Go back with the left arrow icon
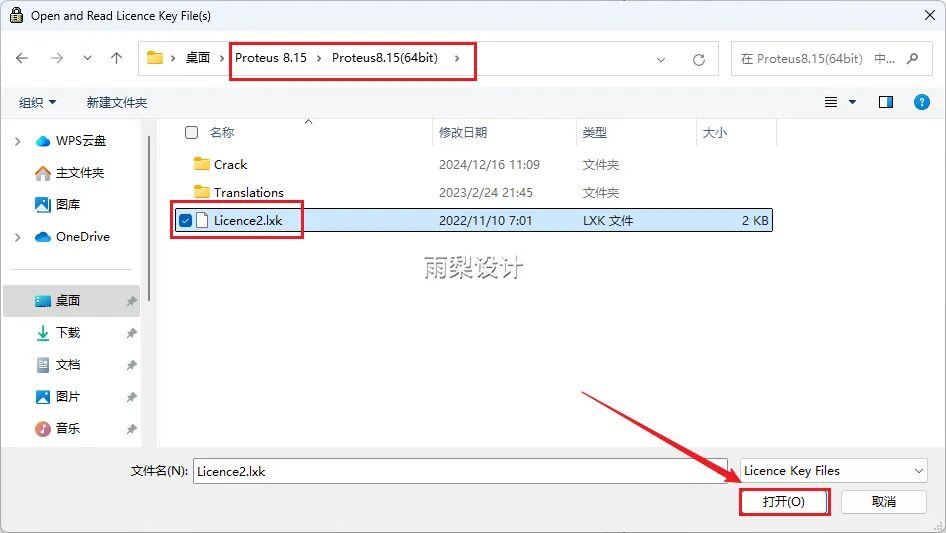The height and width of the screenshot is (533, 946). tap(22, 58)
